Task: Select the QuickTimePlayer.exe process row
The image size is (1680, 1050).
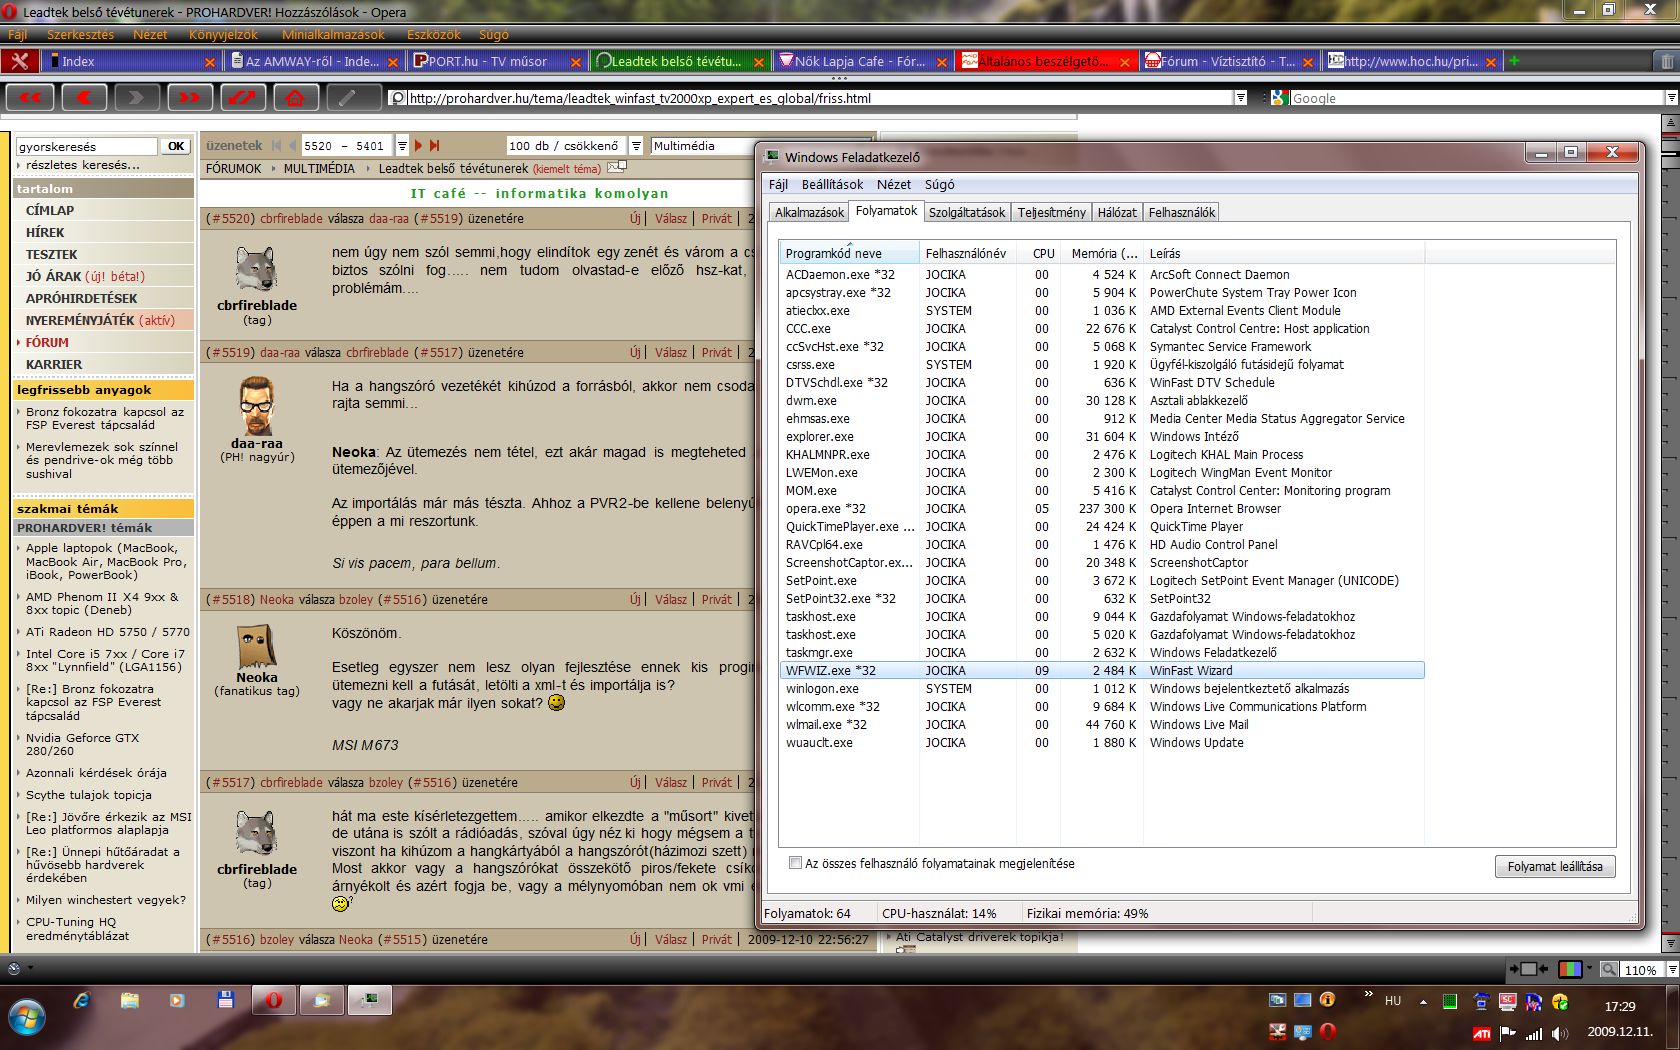Action: (1102, 527)
